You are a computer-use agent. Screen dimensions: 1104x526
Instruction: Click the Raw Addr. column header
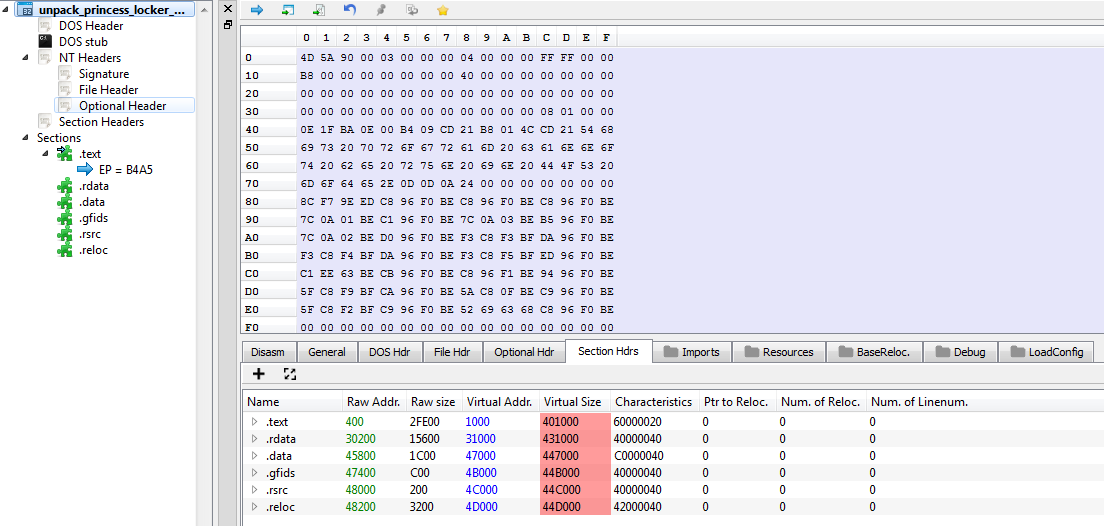(374, 402)
